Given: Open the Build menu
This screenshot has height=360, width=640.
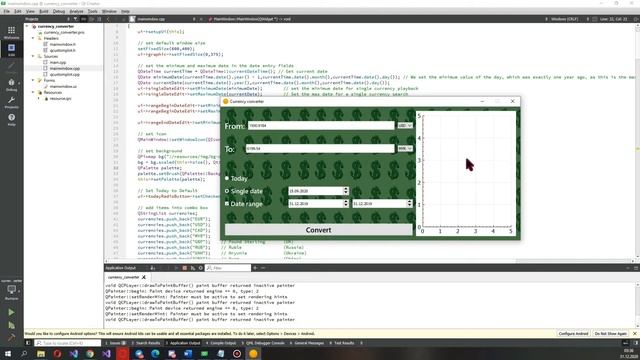Looking at the screenshot, I should coord(43,11).
